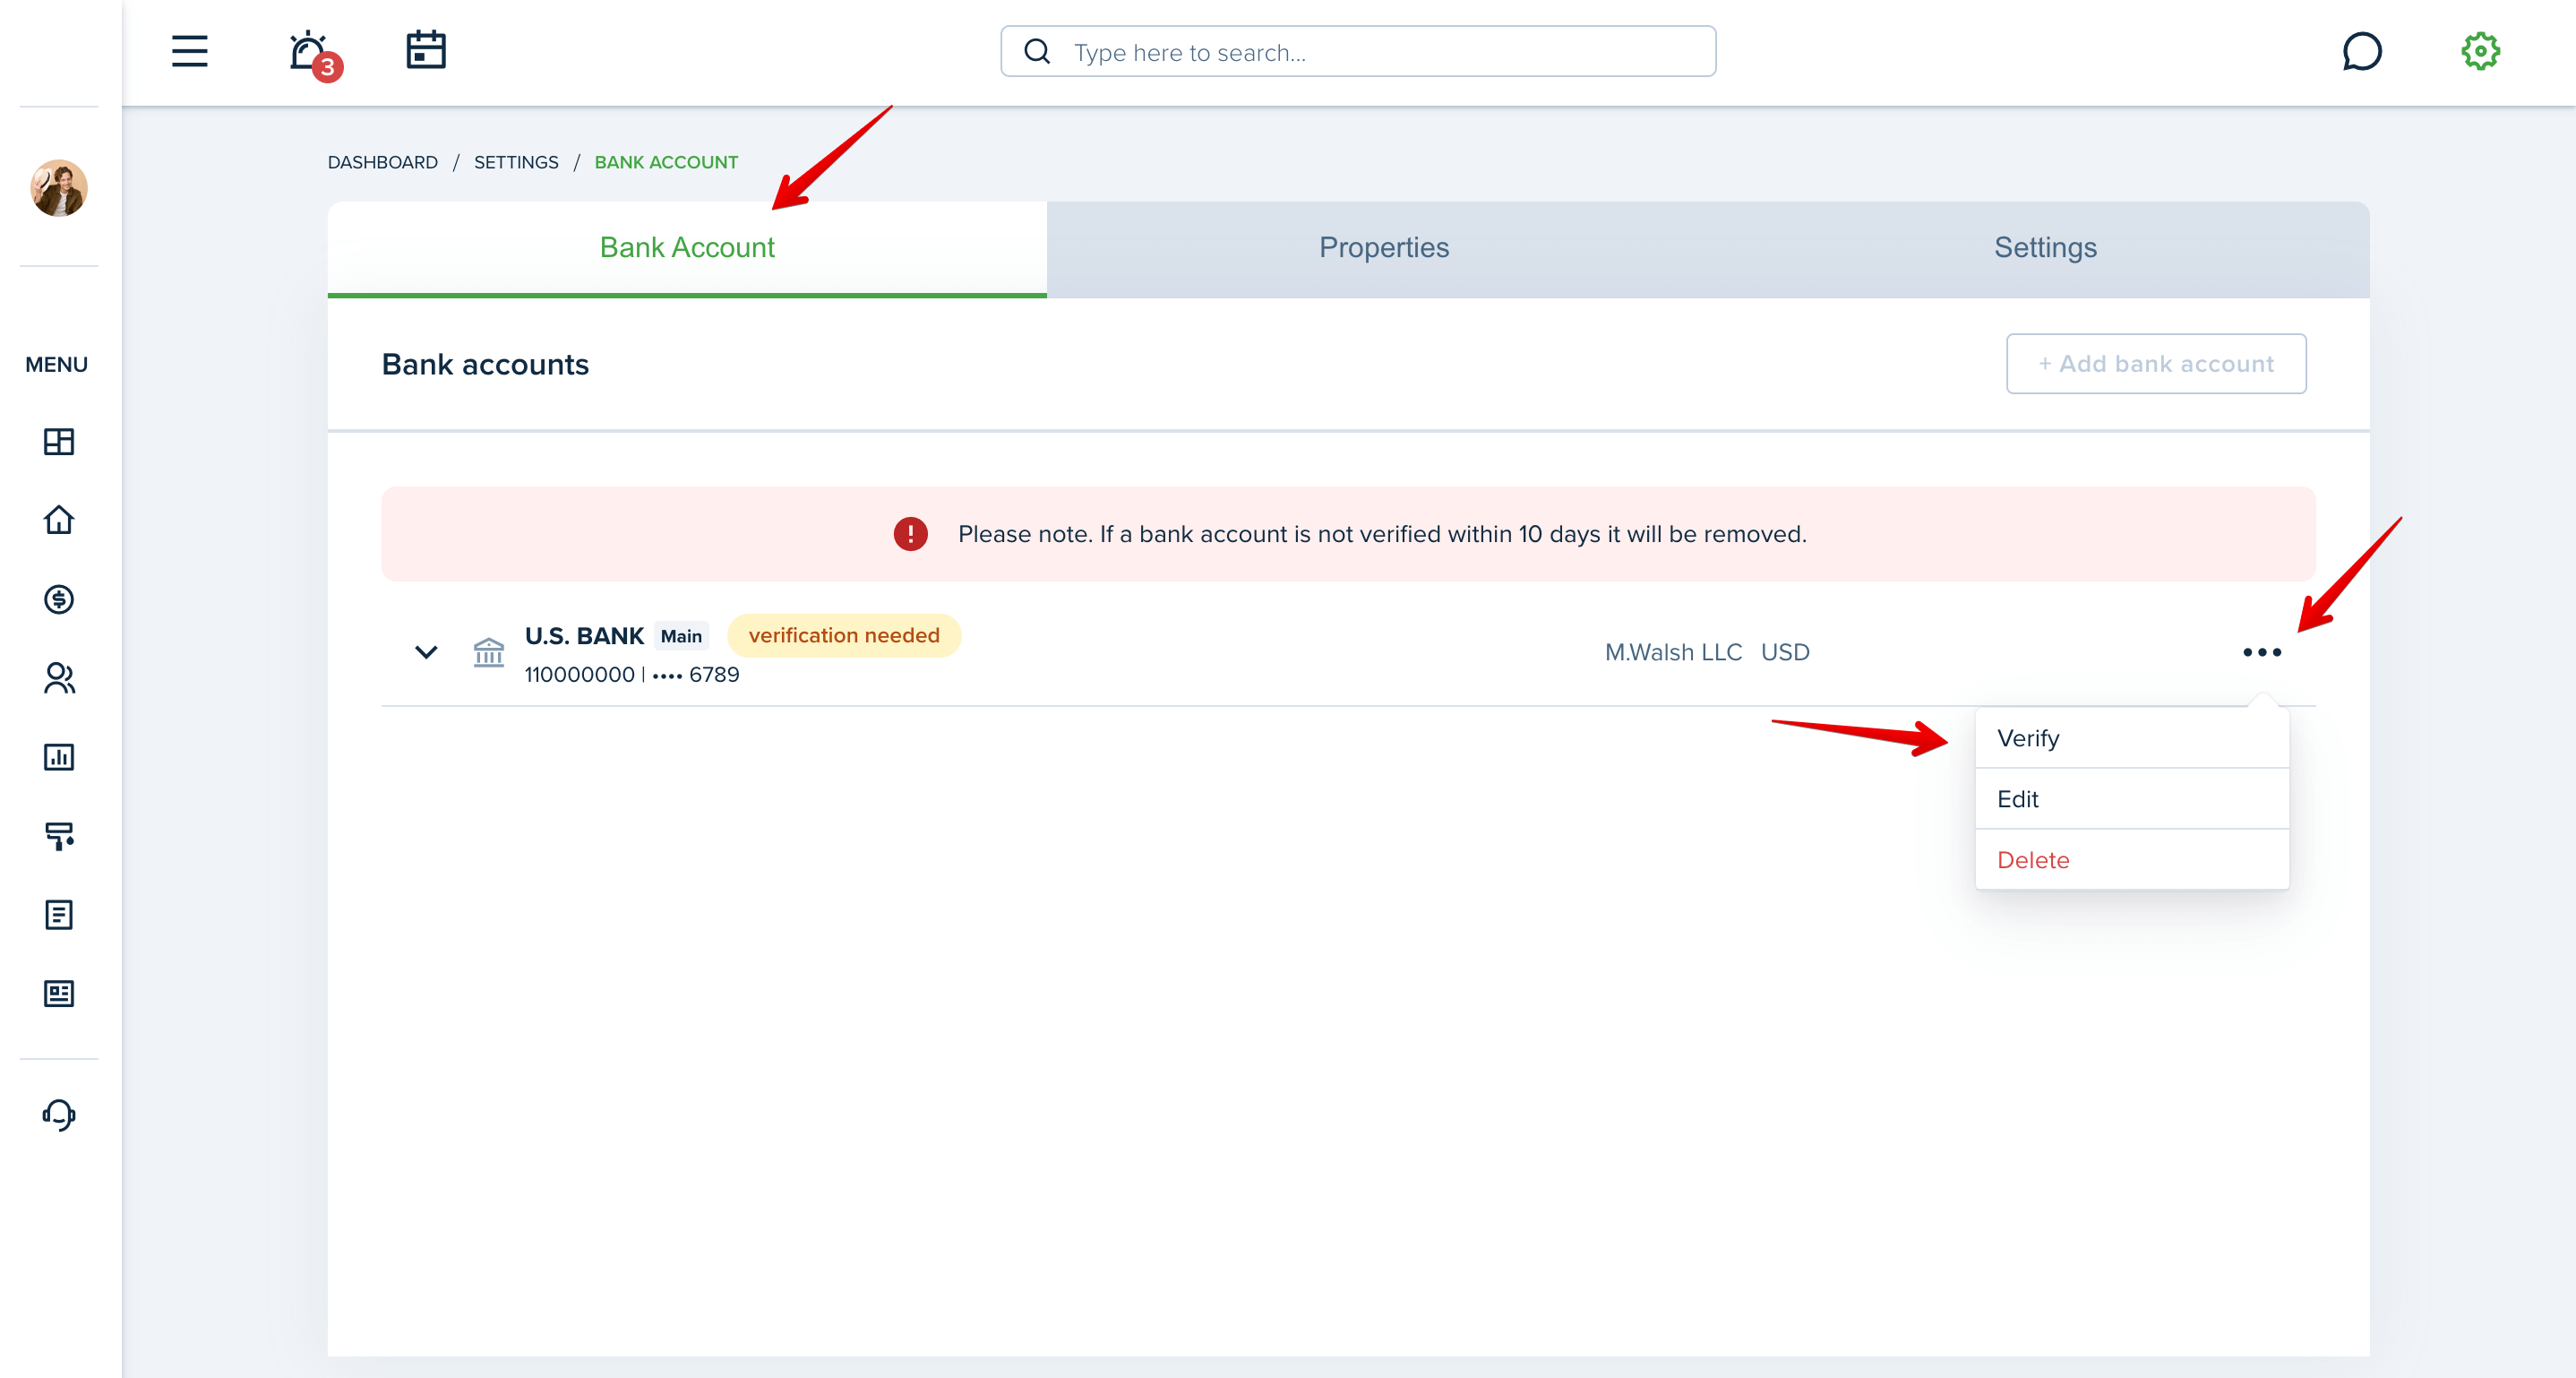Click the Add bank account button
The height and width of the screenshot is (1378, 2576).
click(x=2156, y=364)
